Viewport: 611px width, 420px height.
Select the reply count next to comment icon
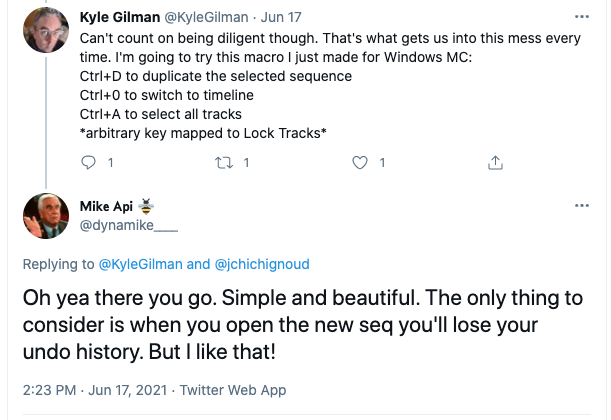pyautogui.click(x=111, y=162)
